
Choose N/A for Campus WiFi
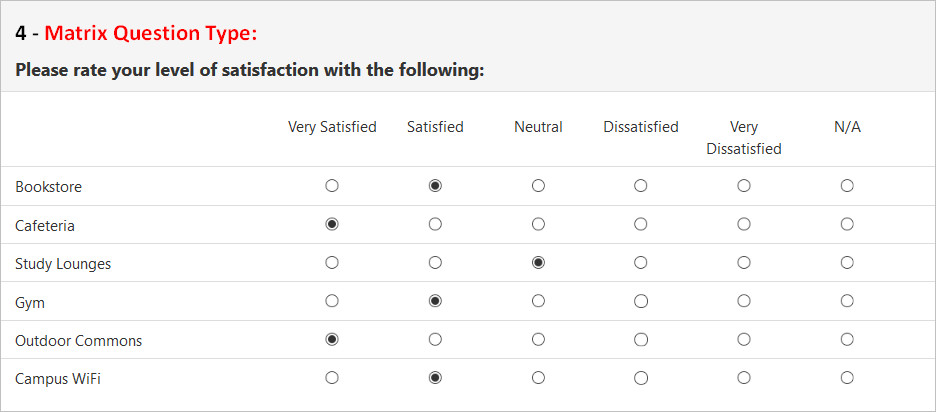pyautogui.click(x=846, y=377)
